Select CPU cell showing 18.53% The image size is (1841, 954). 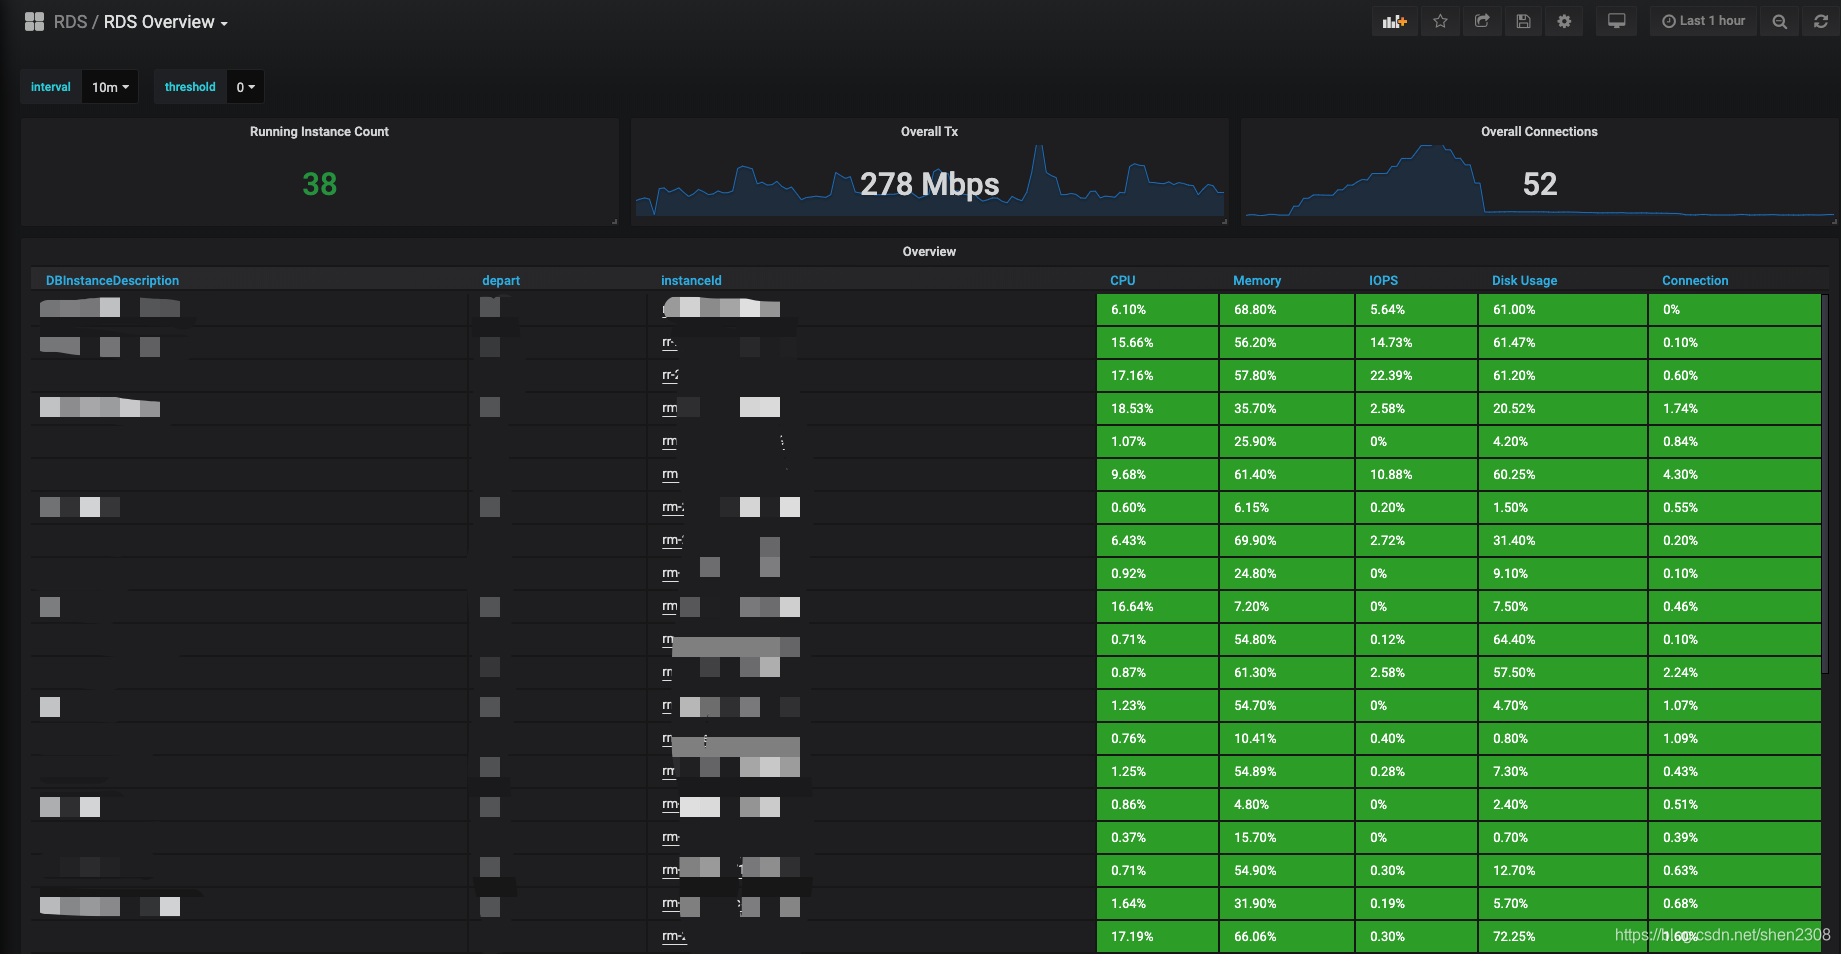1157,409
